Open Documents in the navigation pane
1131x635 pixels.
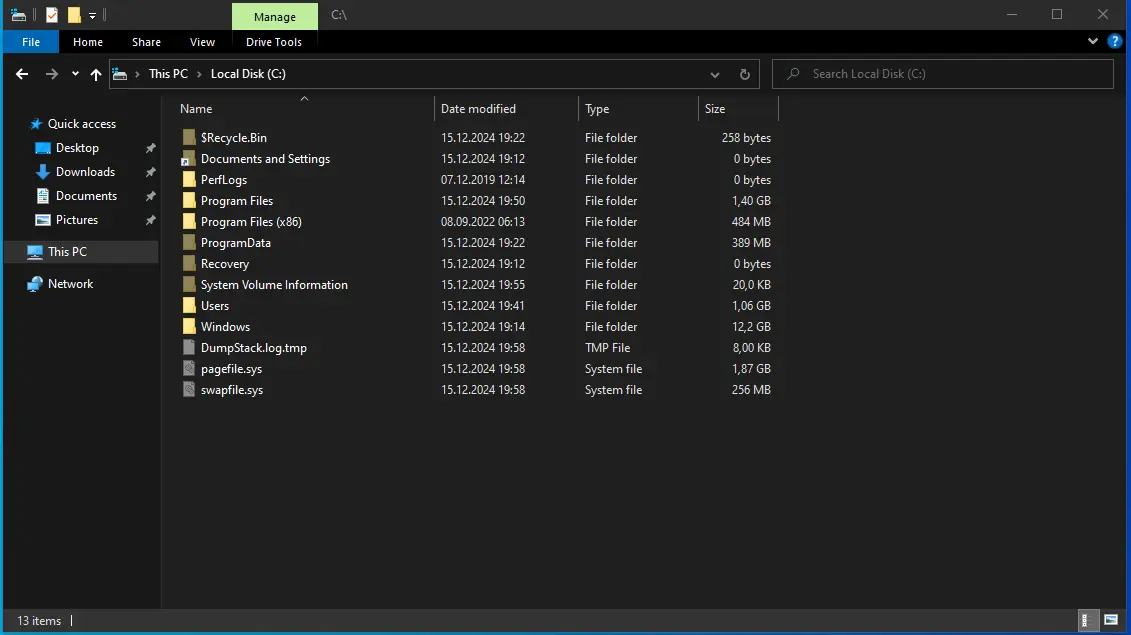point(86,196)
